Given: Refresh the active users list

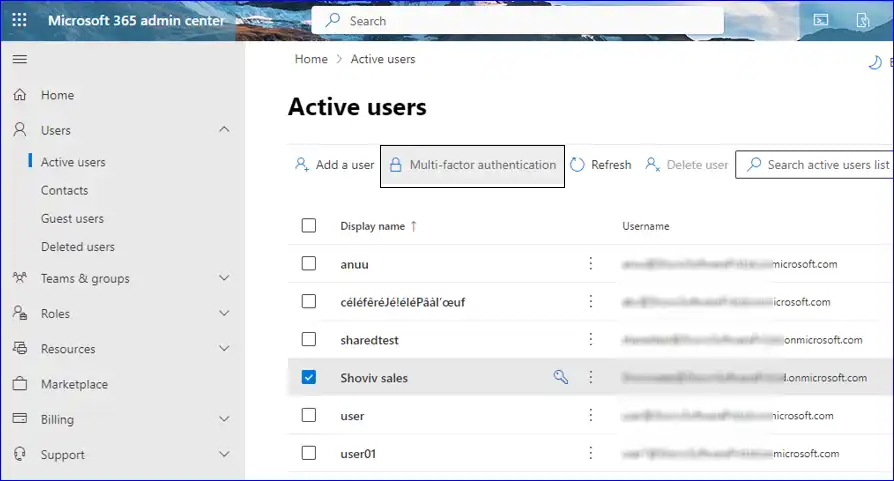Looking at the screenshot, I should click(601, 165).
